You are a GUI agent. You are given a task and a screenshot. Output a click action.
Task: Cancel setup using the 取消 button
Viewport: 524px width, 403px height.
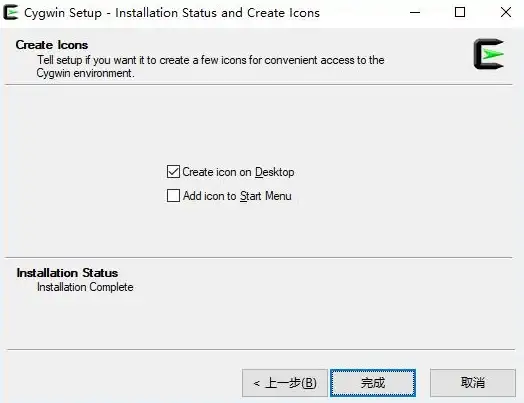click(473, 383)
